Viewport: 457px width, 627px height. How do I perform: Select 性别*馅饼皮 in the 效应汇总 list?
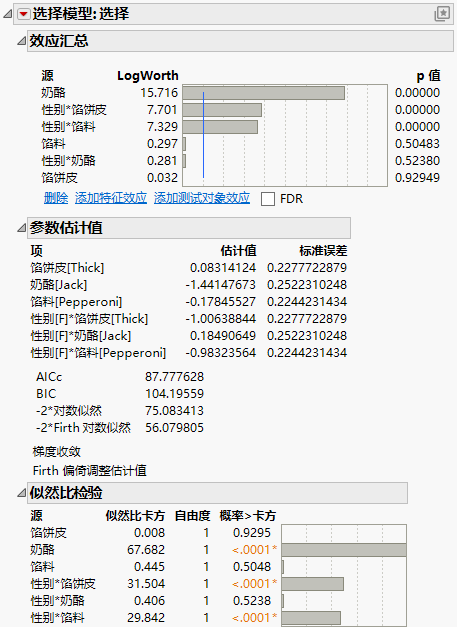(x=74, y=110)
